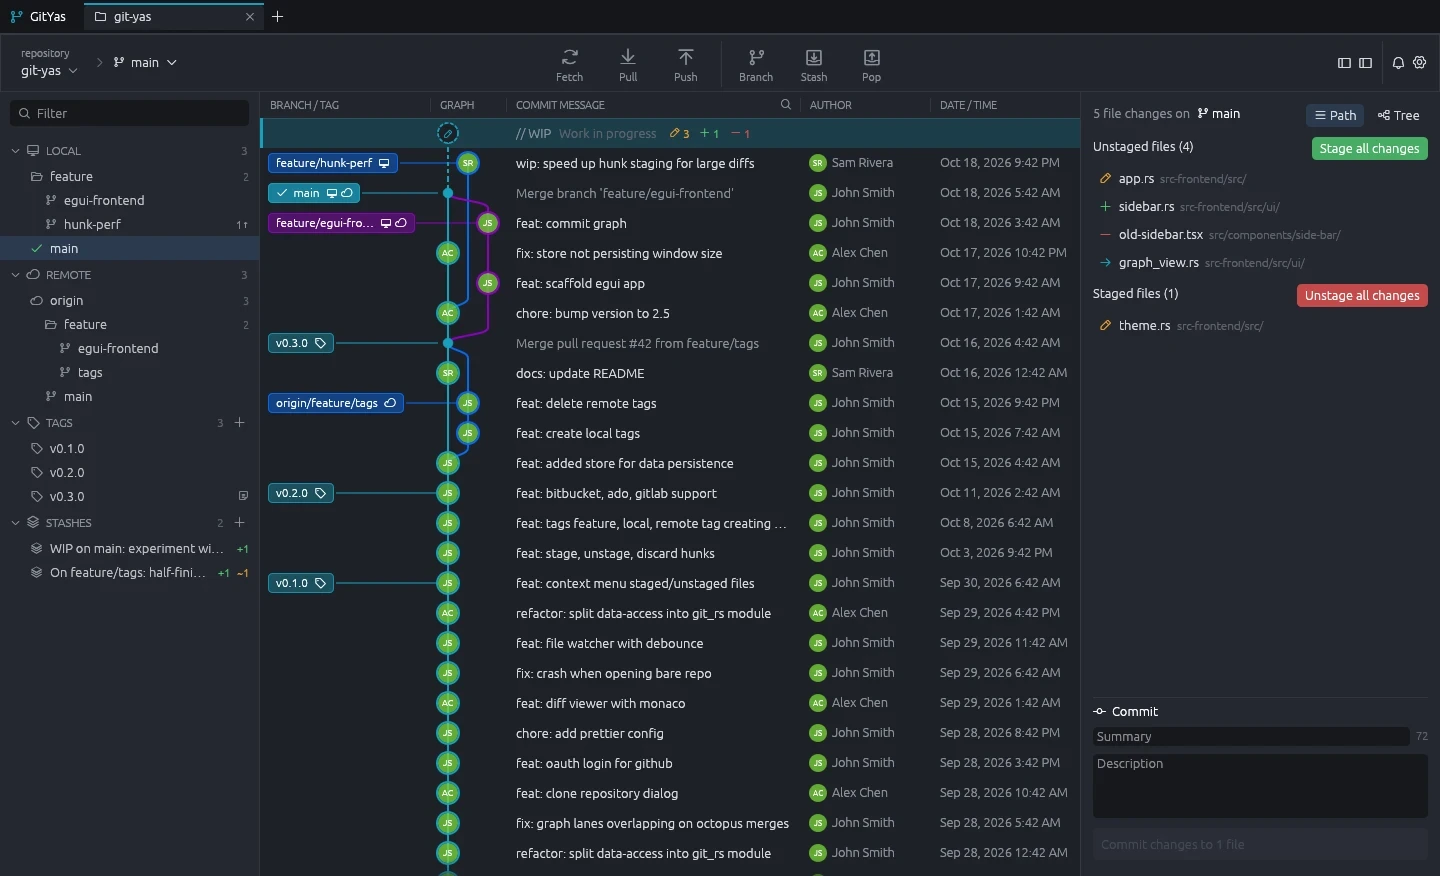Screen dimensions: 1440x876
Task: Click the purple feature/egui-fro… branch label
Action: point(341,223)
